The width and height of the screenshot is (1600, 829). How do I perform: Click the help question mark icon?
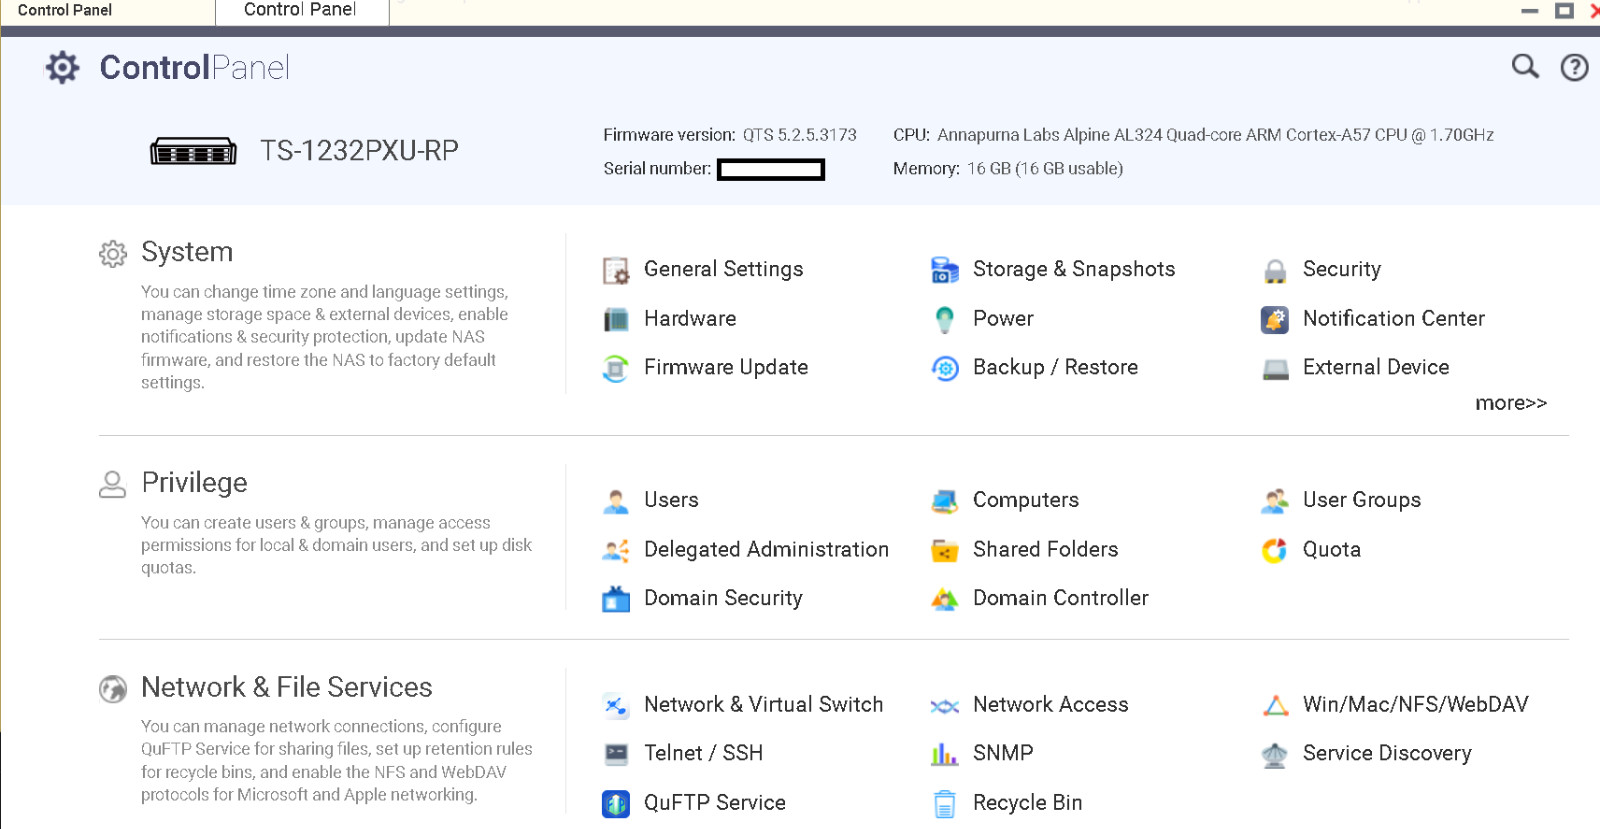[x=1574, y=67]
